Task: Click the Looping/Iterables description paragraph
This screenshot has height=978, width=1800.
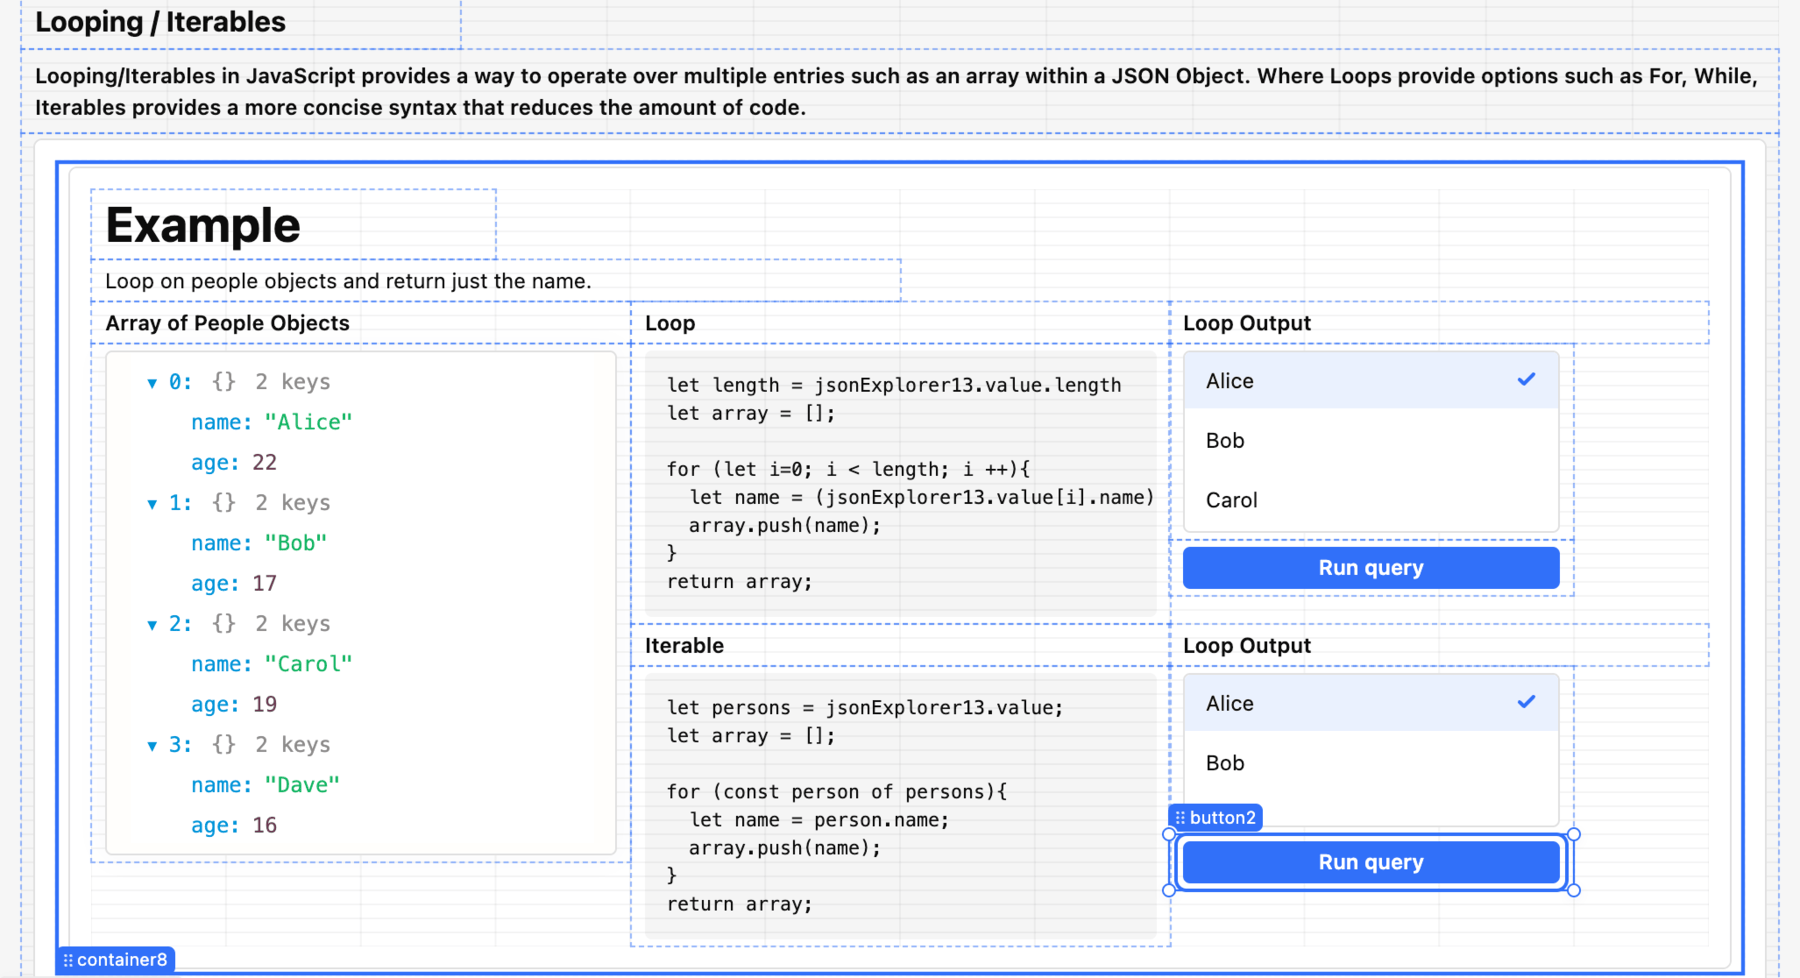Action: pyautogui.click(x=897, y=91)
